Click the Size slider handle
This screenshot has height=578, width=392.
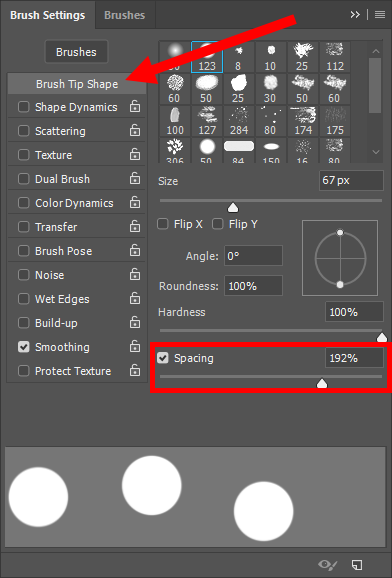[x=233, y=208]
